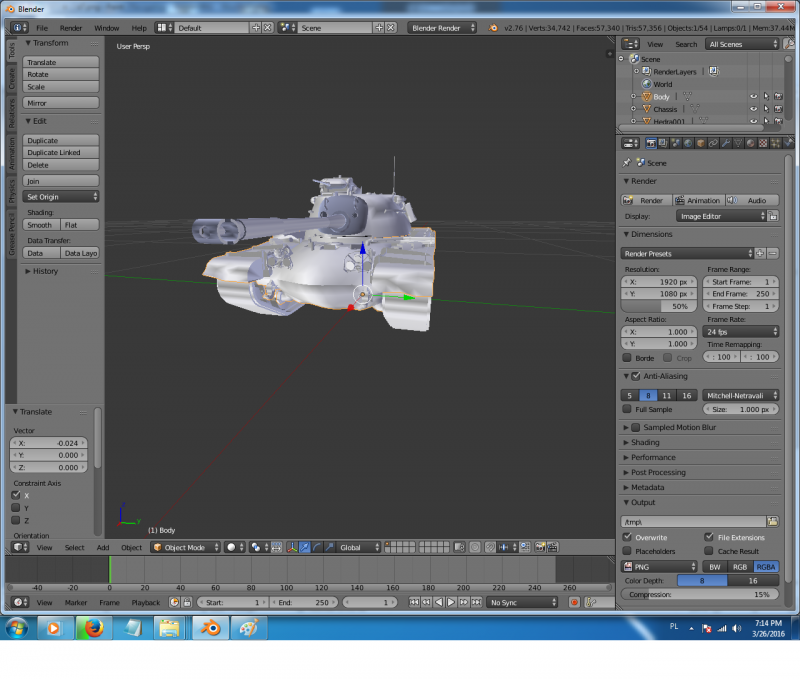This screenshot has width=800, height=679.
Task: Open the PNG file format dropdown
Action: click(659, 567)
